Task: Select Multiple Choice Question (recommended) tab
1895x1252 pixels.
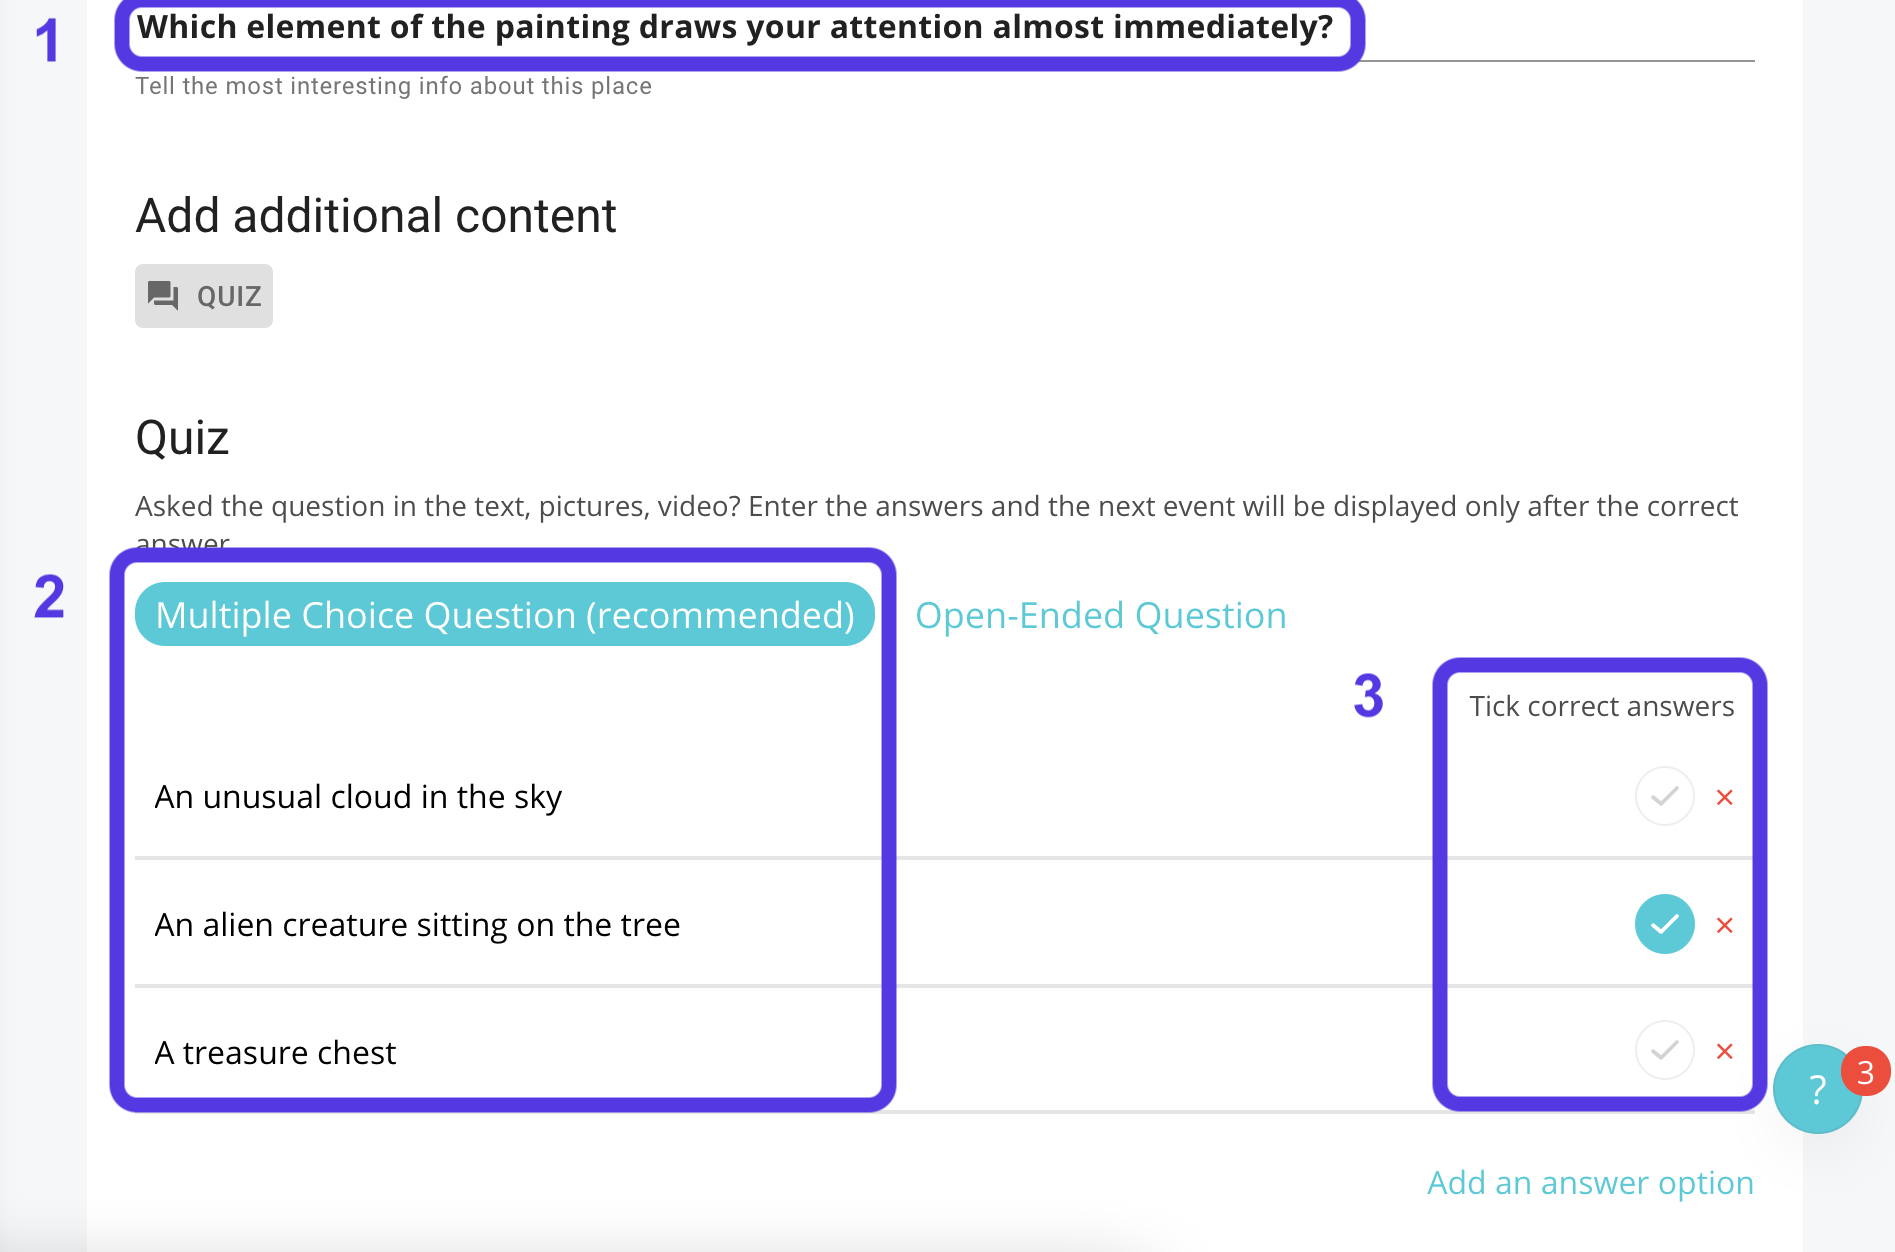Action: [x=505, y=615]
